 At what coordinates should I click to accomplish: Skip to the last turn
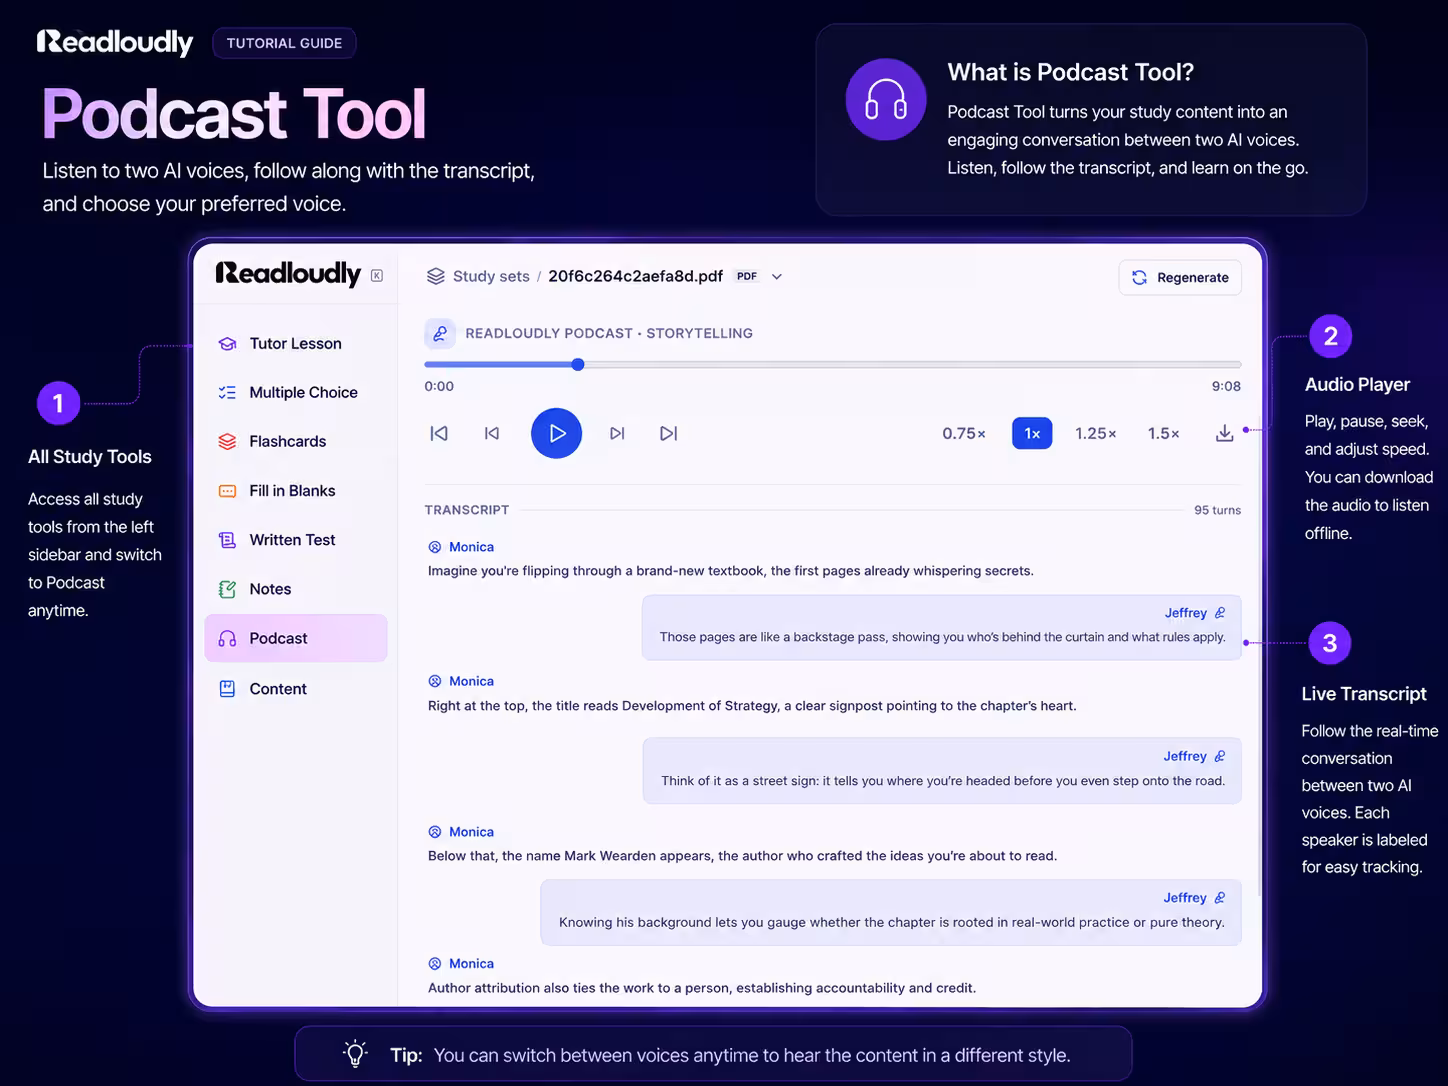tap(669, 433)
